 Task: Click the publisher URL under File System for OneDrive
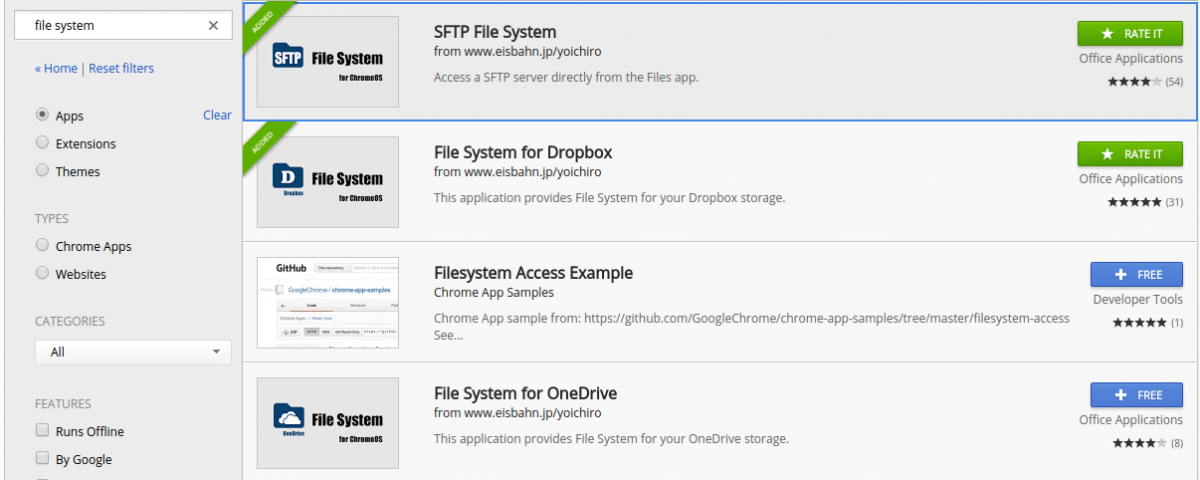click(518, 413)
